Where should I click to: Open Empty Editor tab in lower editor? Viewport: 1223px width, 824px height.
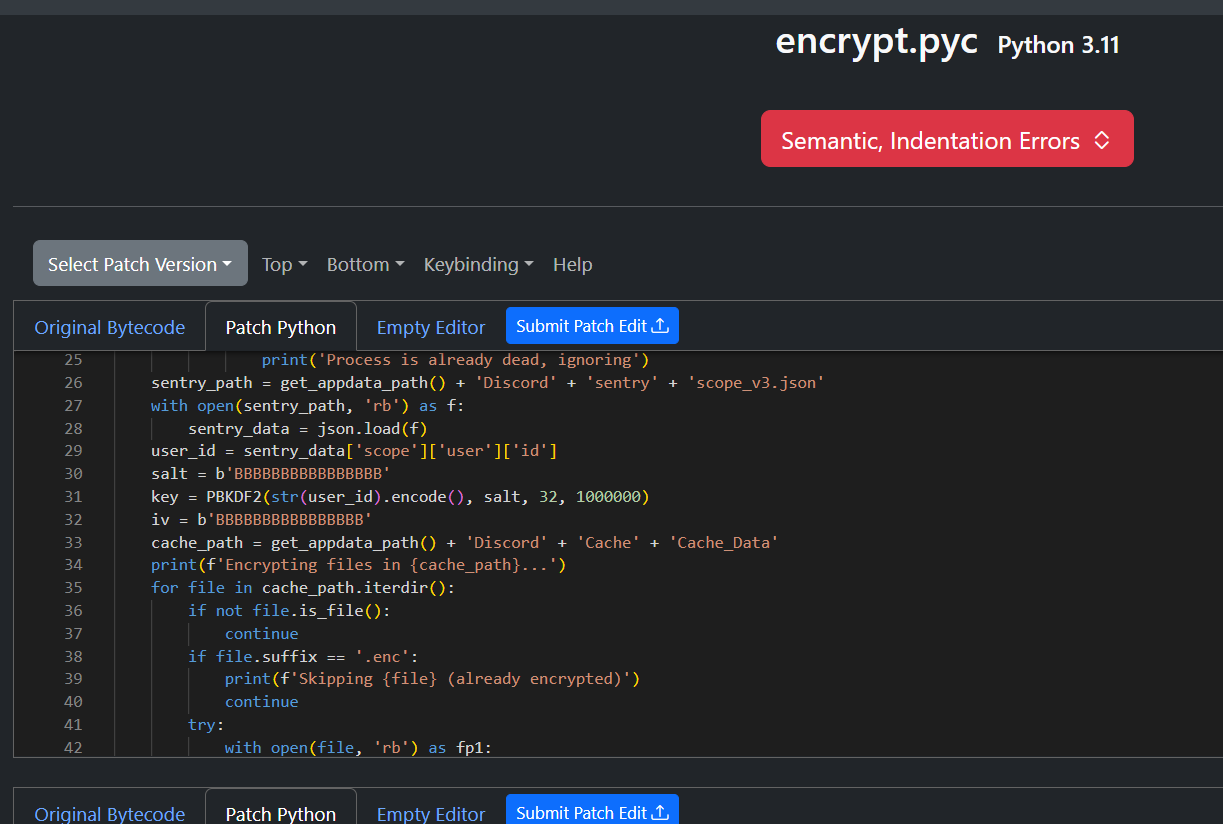[431, 813]
